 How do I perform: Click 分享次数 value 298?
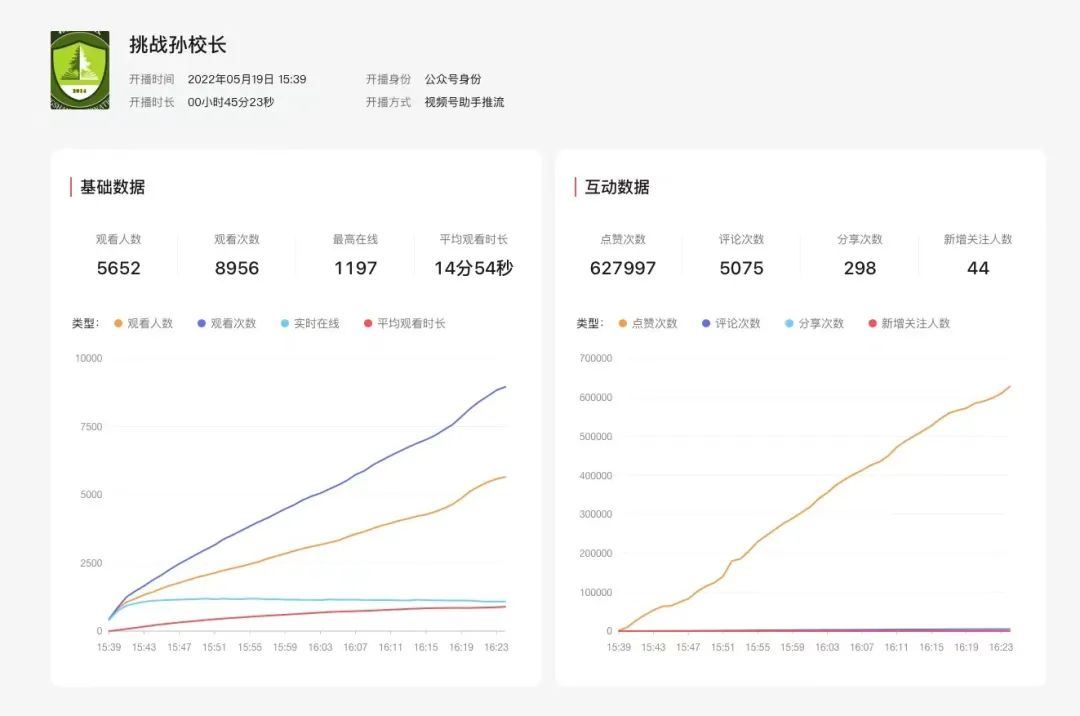(860, 268)
